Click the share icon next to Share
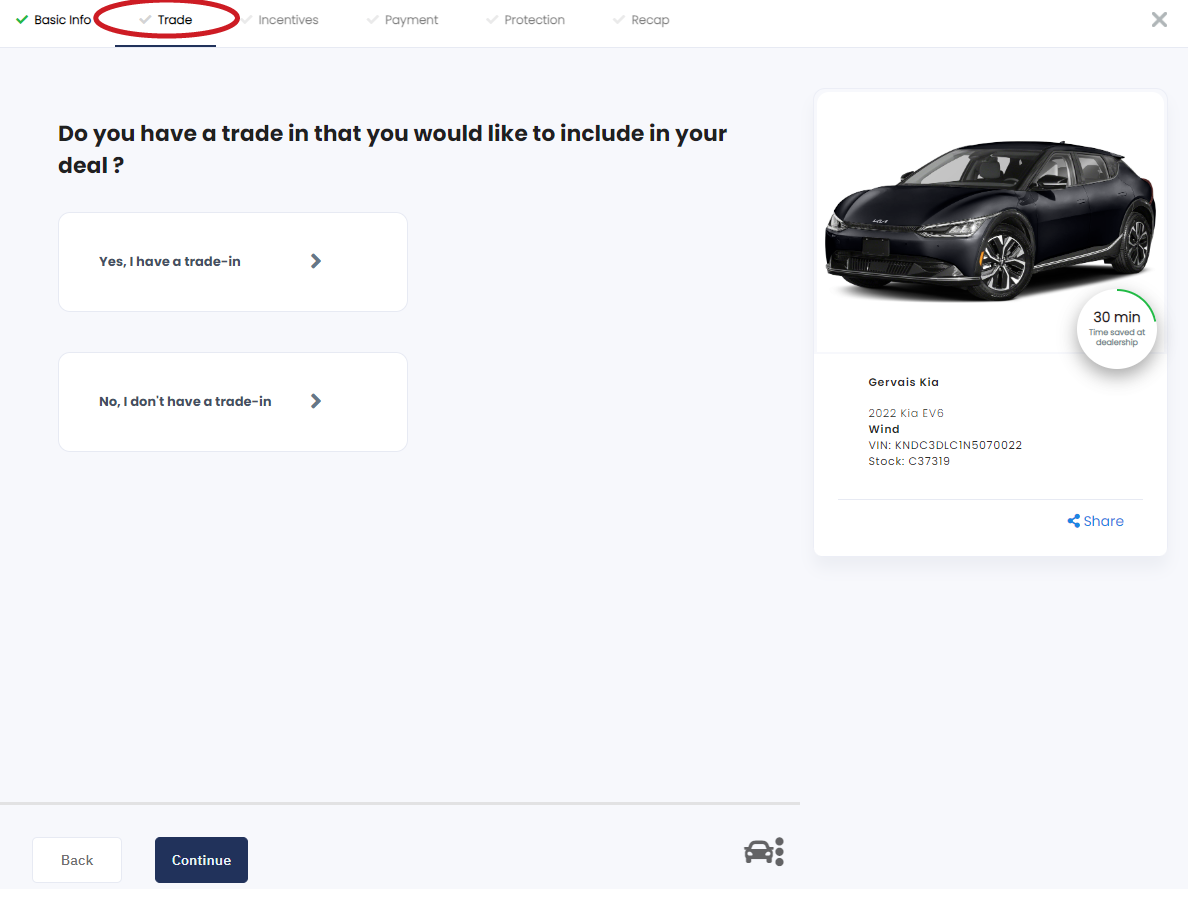Screen dimensions: 1188x900 [x=1073, y=521]
